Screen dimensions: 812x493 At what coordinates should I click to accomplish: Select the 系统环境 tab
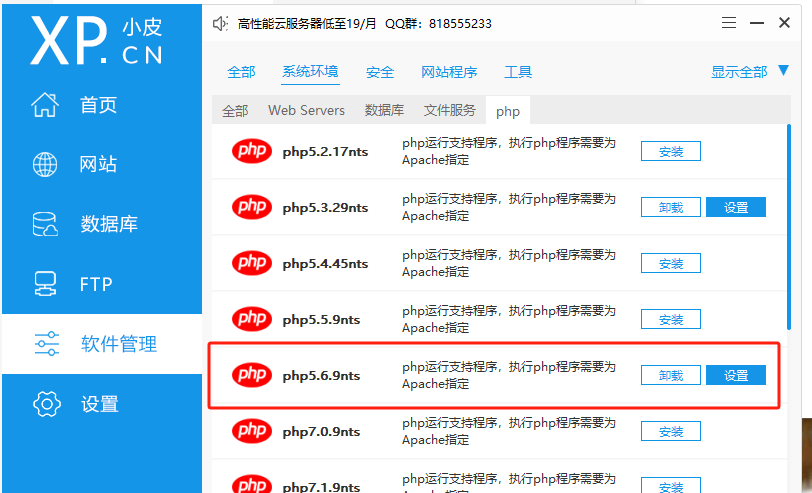pos(310,71)
